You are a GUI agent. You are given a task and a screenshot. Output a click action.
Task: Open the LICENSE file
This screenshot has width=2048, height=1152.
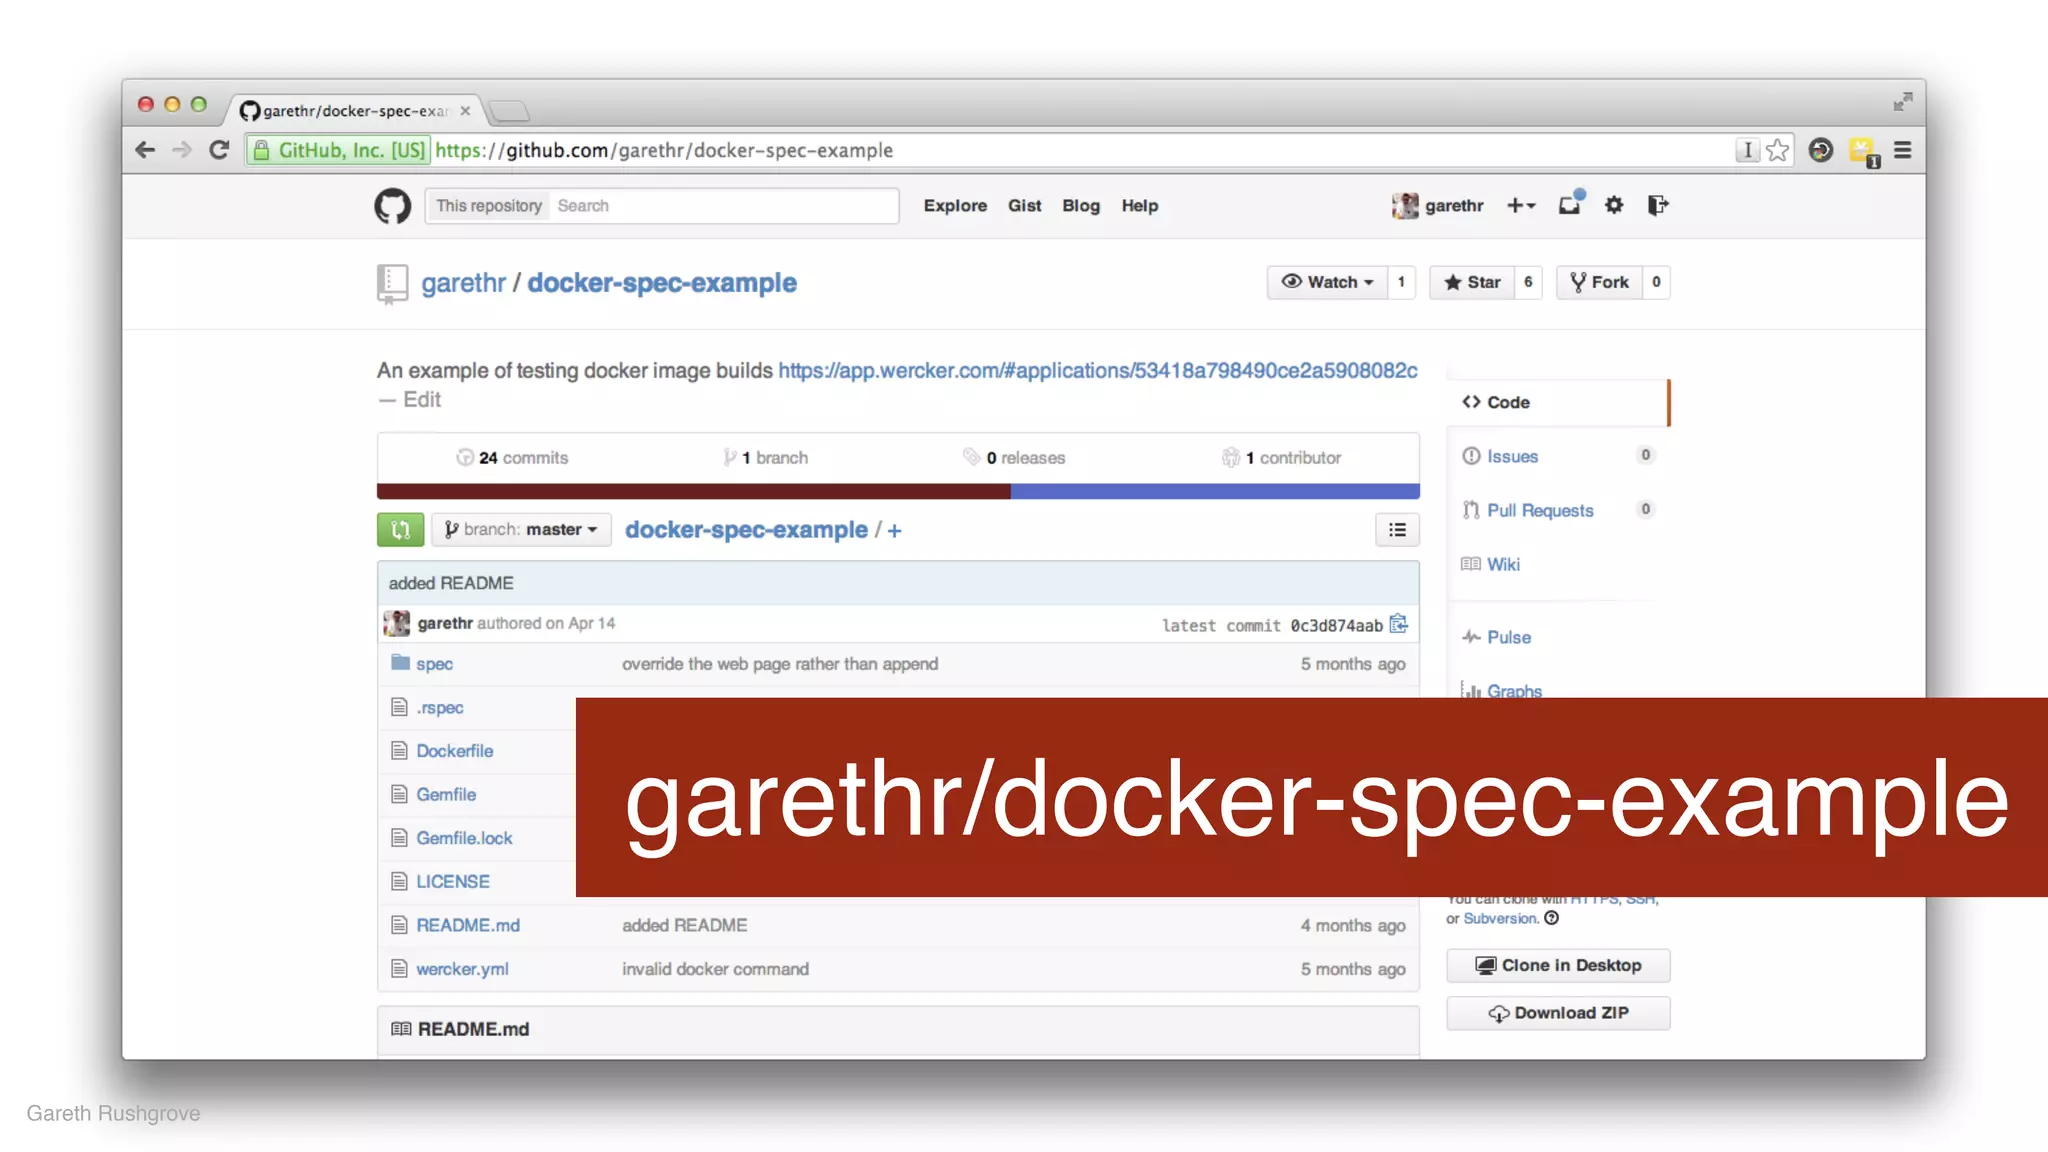pyautogui.click(x=453, y=882)
